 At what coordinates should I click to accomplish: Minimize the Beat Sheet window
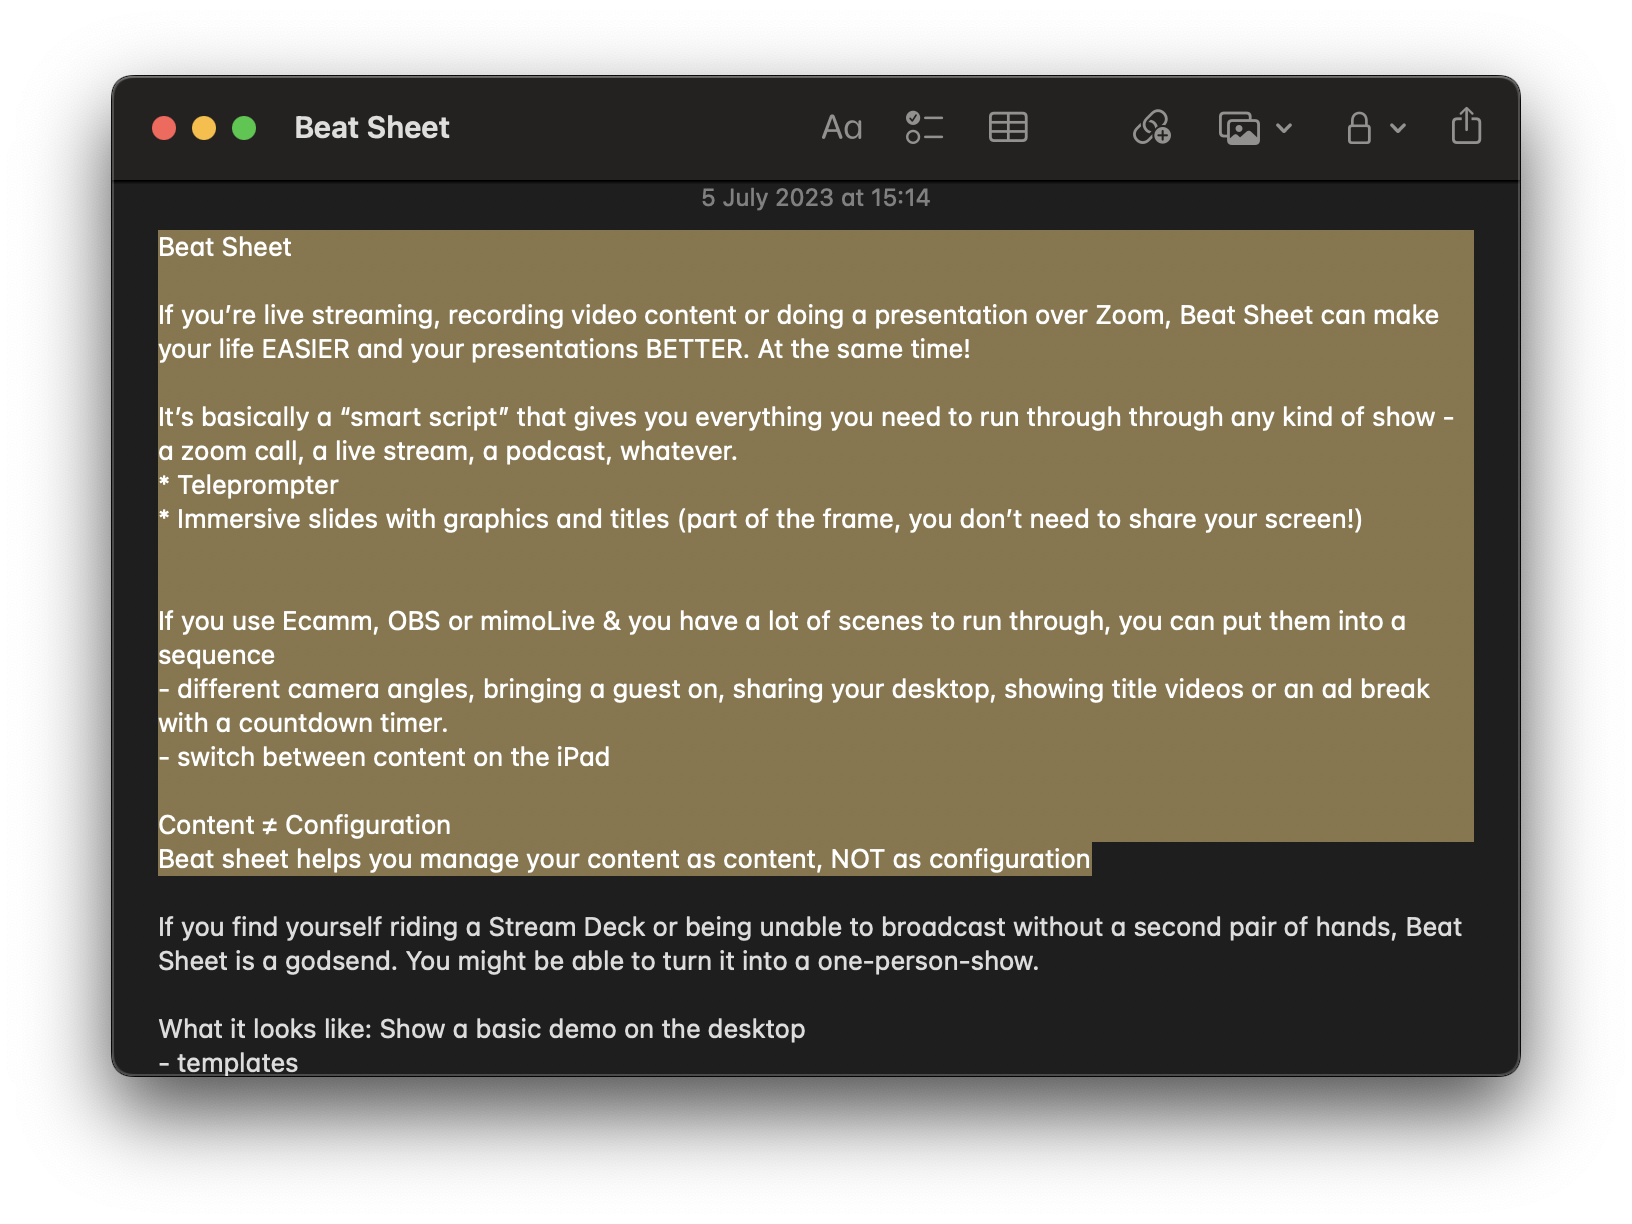pyautogui.click(x=204, y=128)
